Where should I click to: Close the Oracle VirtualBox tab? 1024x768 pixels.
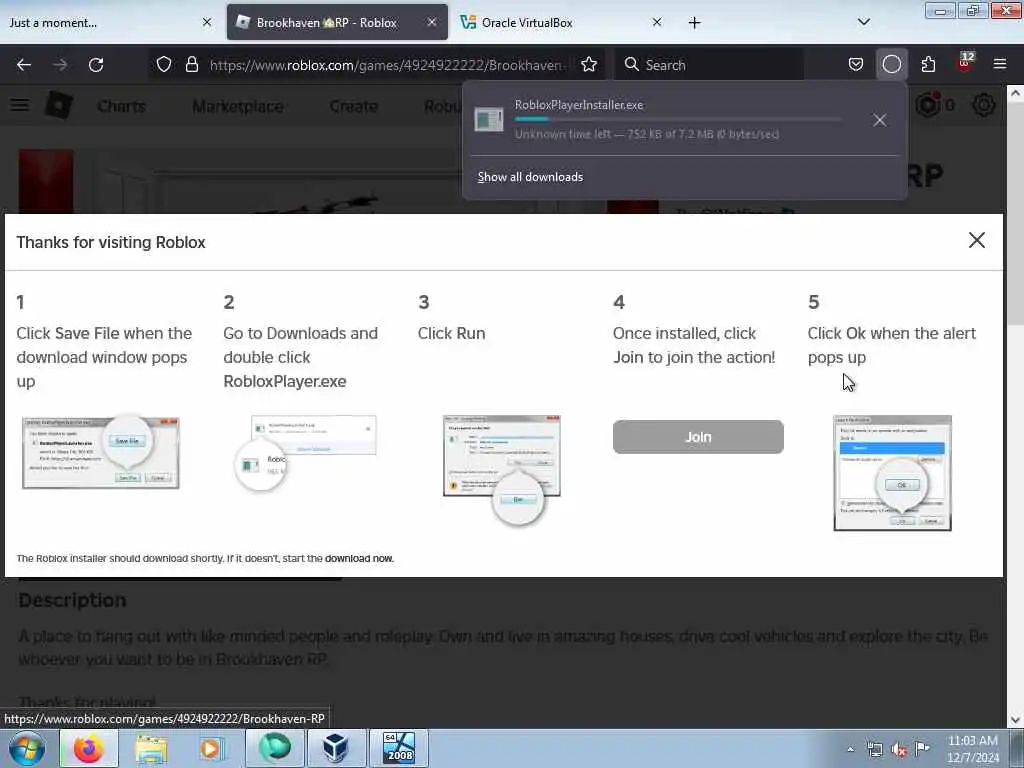657,22
